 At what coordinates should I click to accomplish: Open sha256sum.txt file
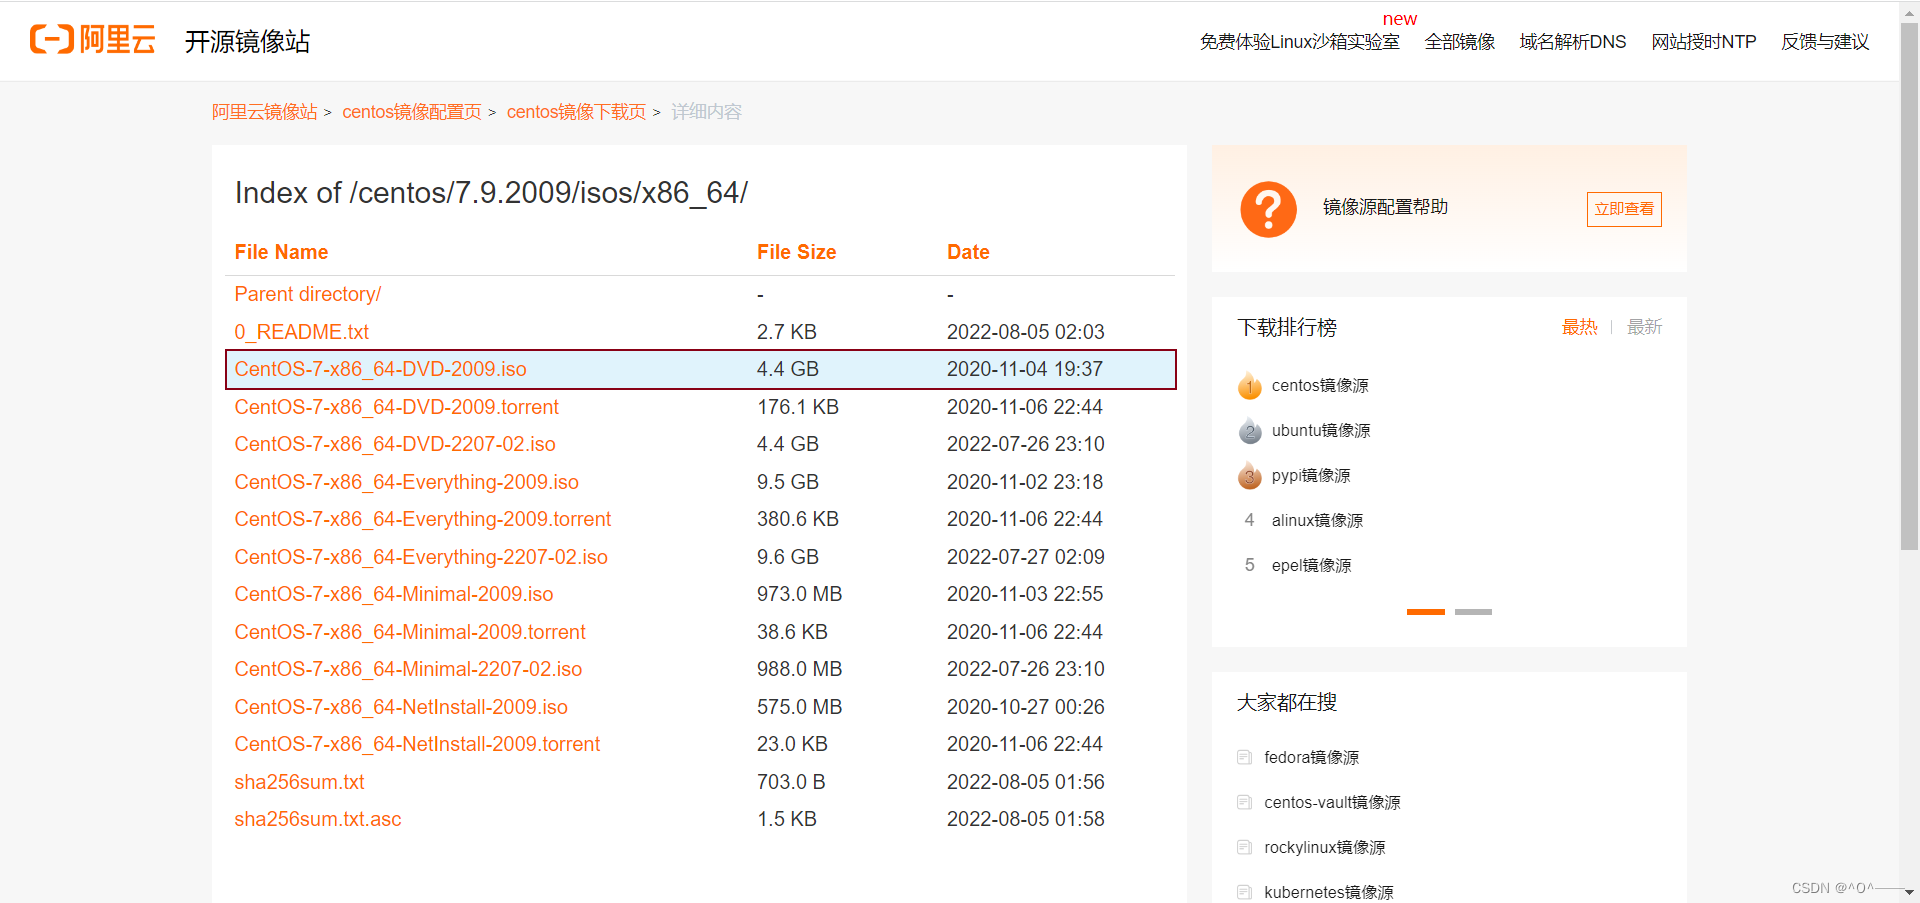[299, 782]
